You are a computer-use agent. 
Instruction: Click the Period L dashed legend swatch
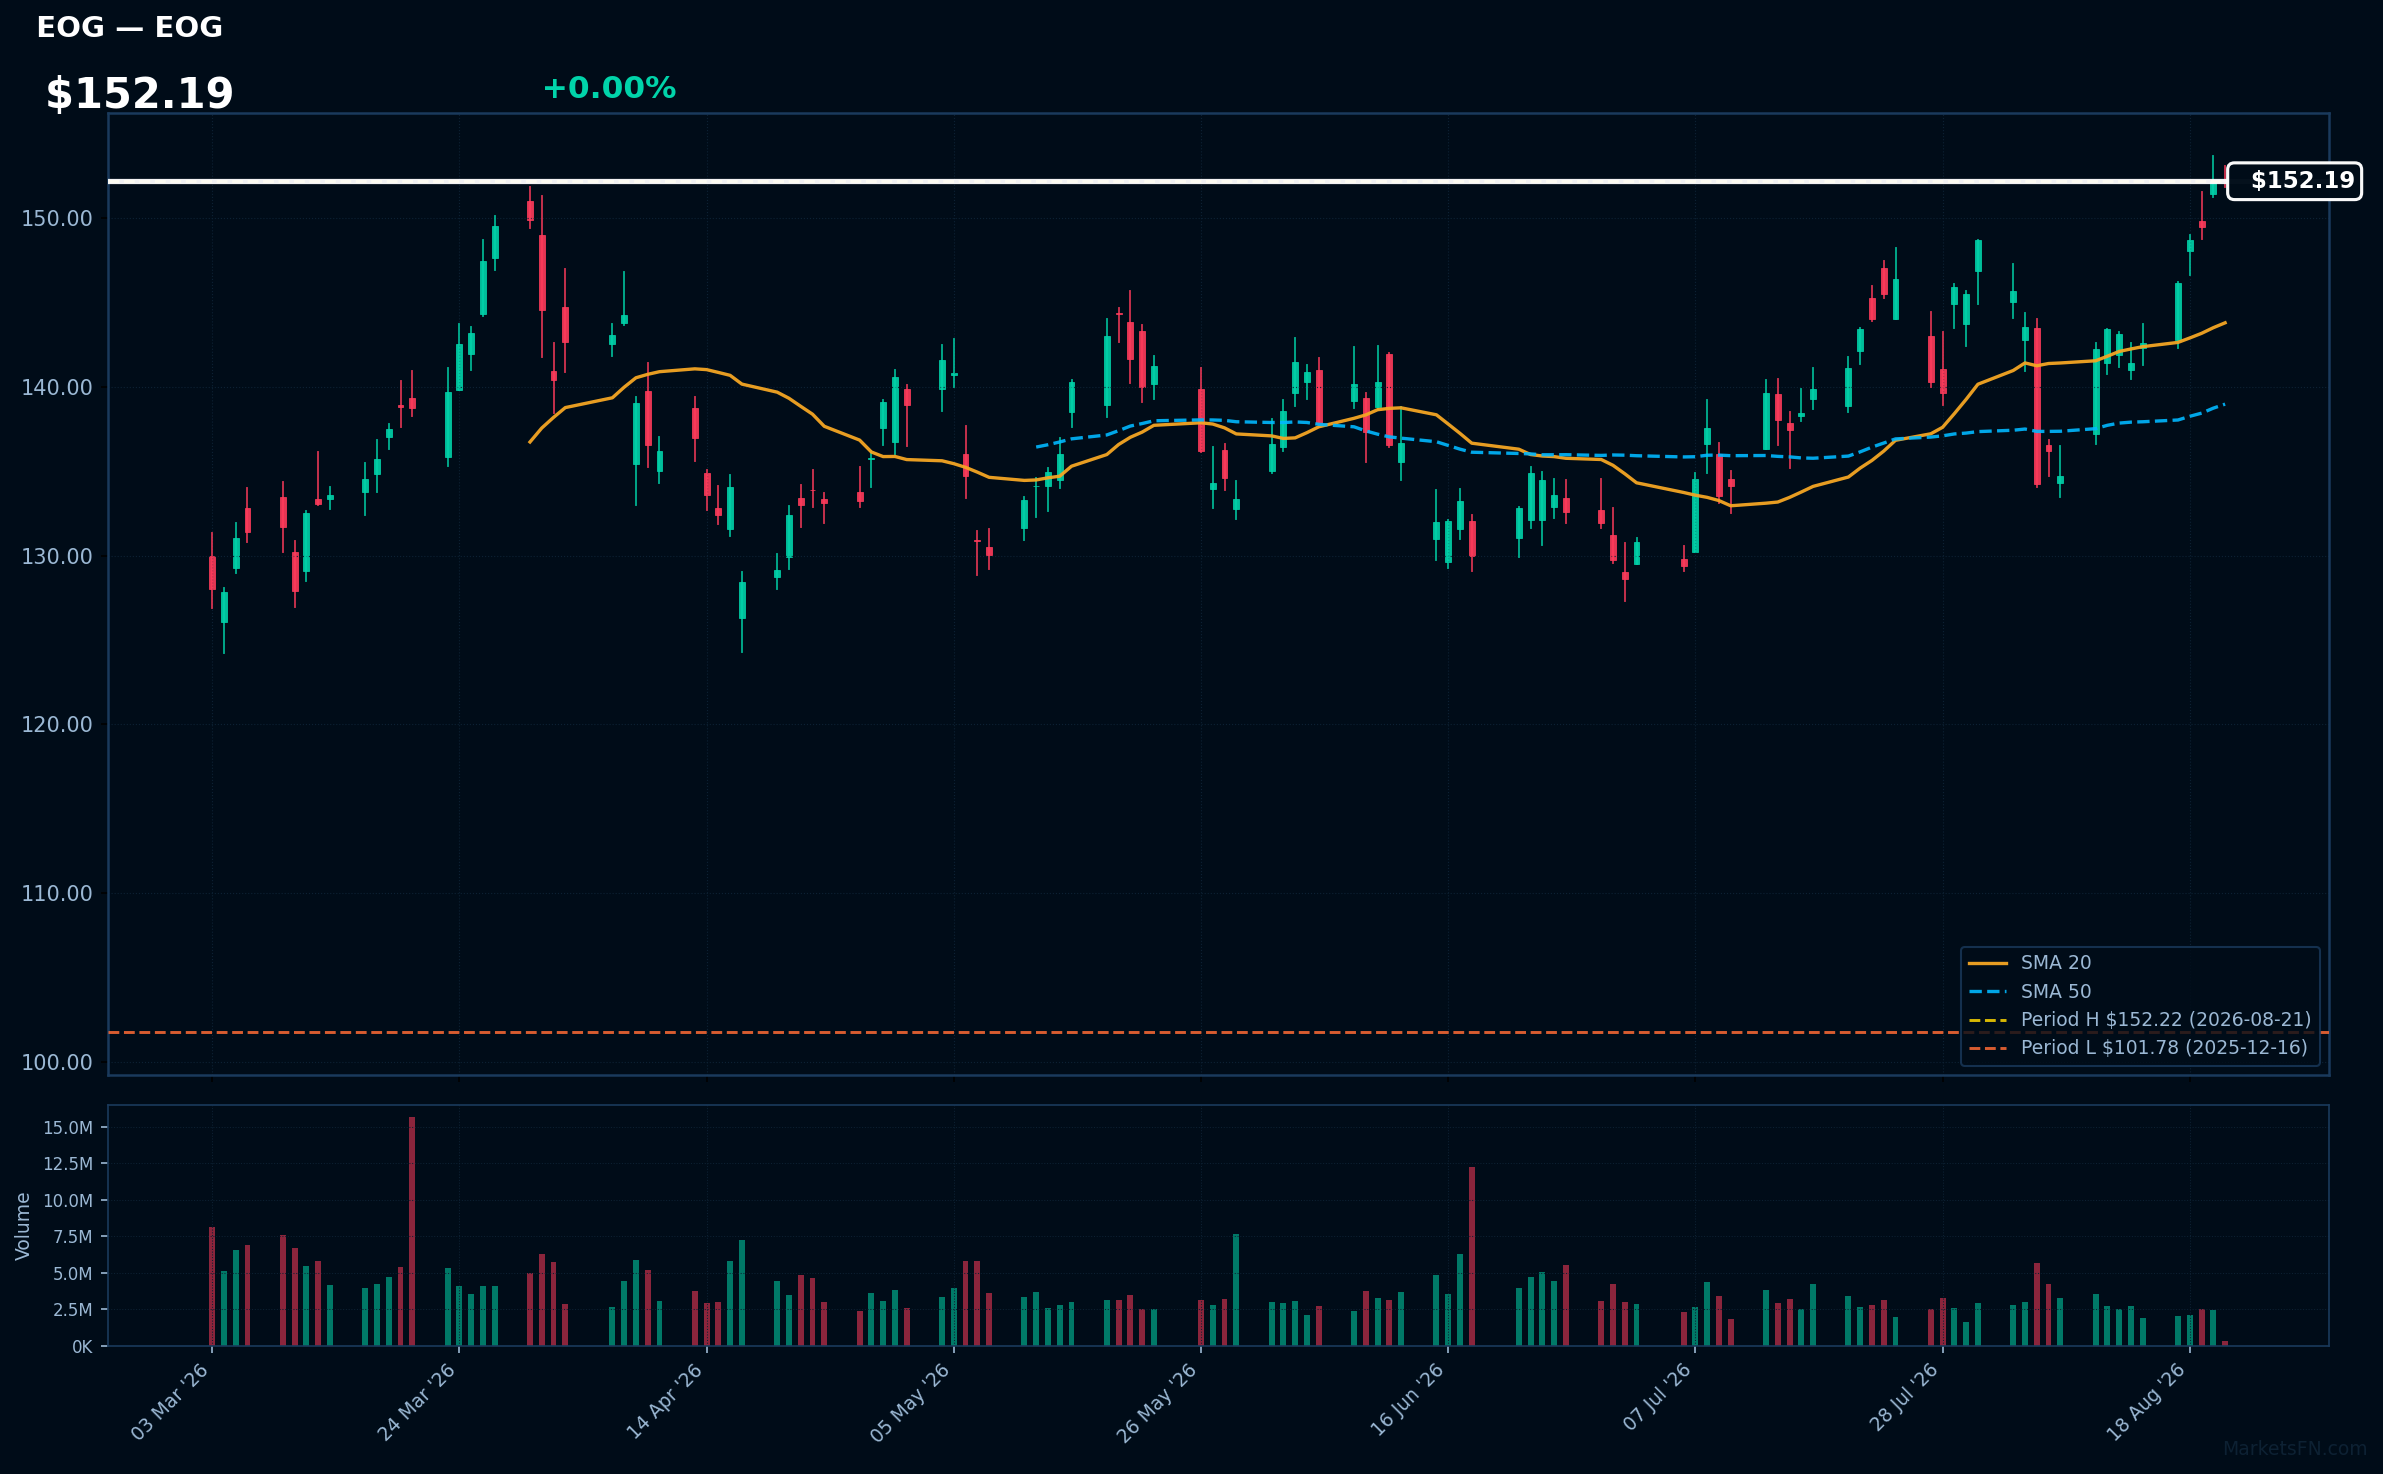coord(1987,1049)
